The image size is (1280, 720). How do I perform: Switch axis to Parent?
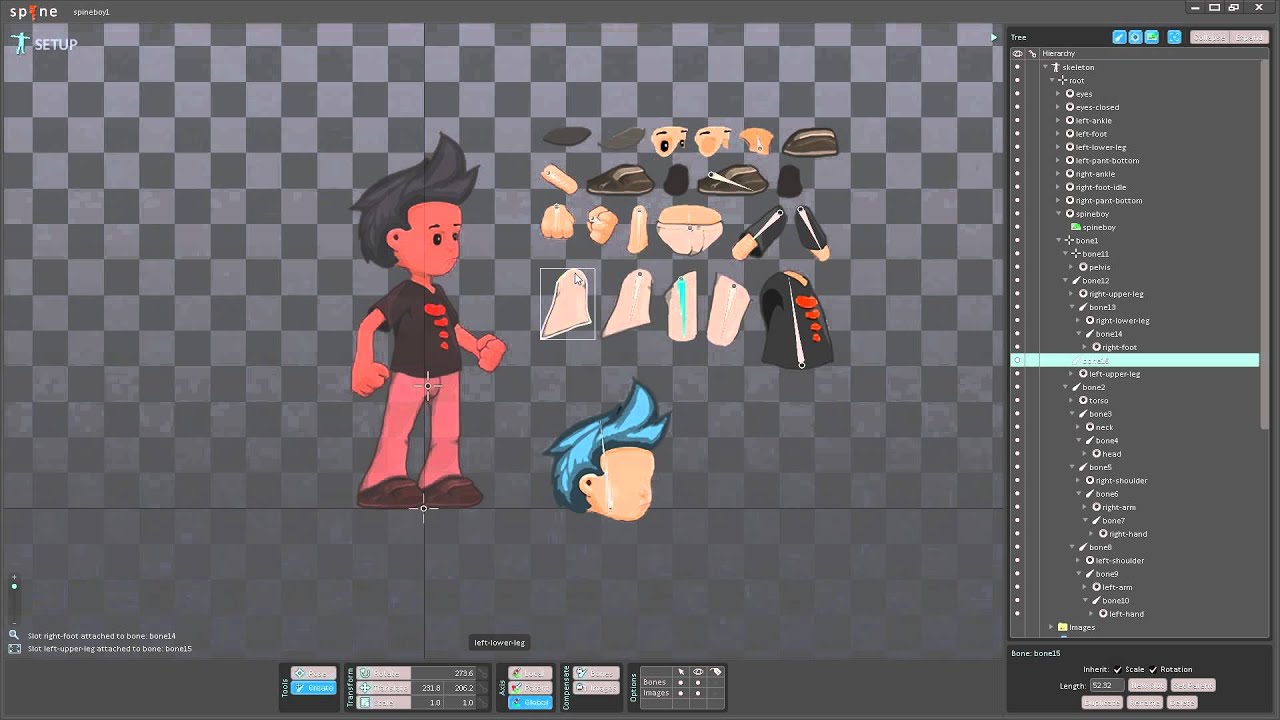530,688
